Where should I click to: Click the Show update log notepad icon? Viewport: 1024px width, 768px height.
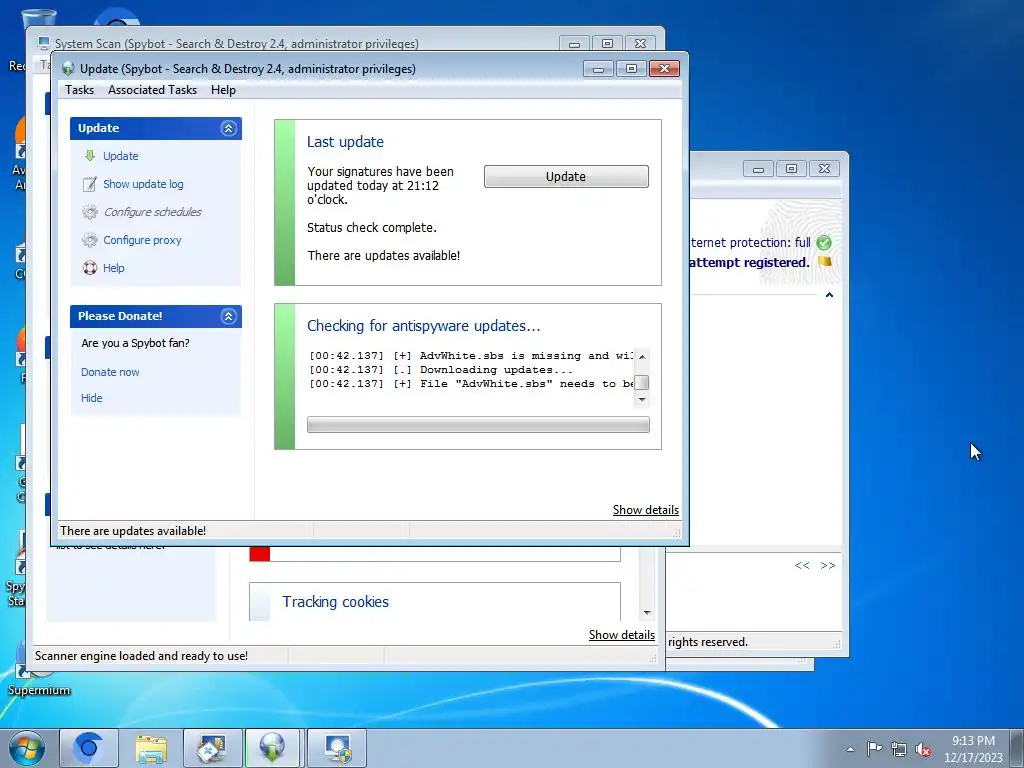pos(90,184)
